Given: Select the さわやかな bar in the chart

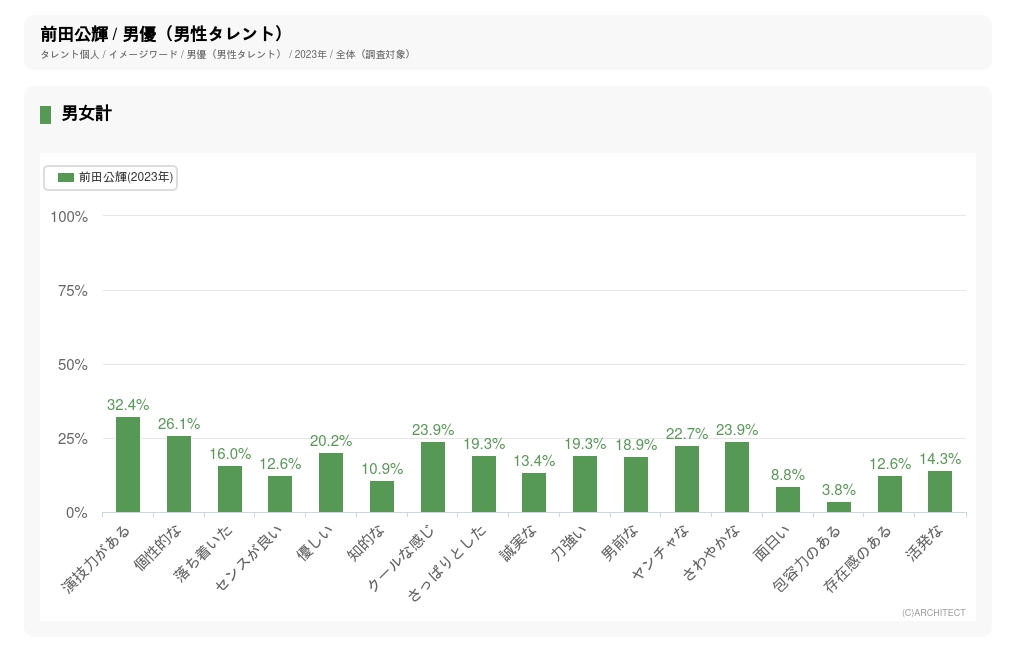Looking at the screenshot, I should 737,477.
